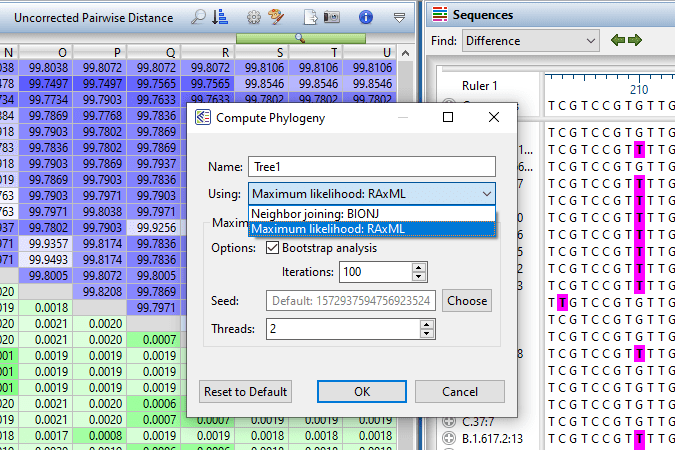675x450 pixels.
Task: Show info with the blue info icon
Action: point(365,17)
